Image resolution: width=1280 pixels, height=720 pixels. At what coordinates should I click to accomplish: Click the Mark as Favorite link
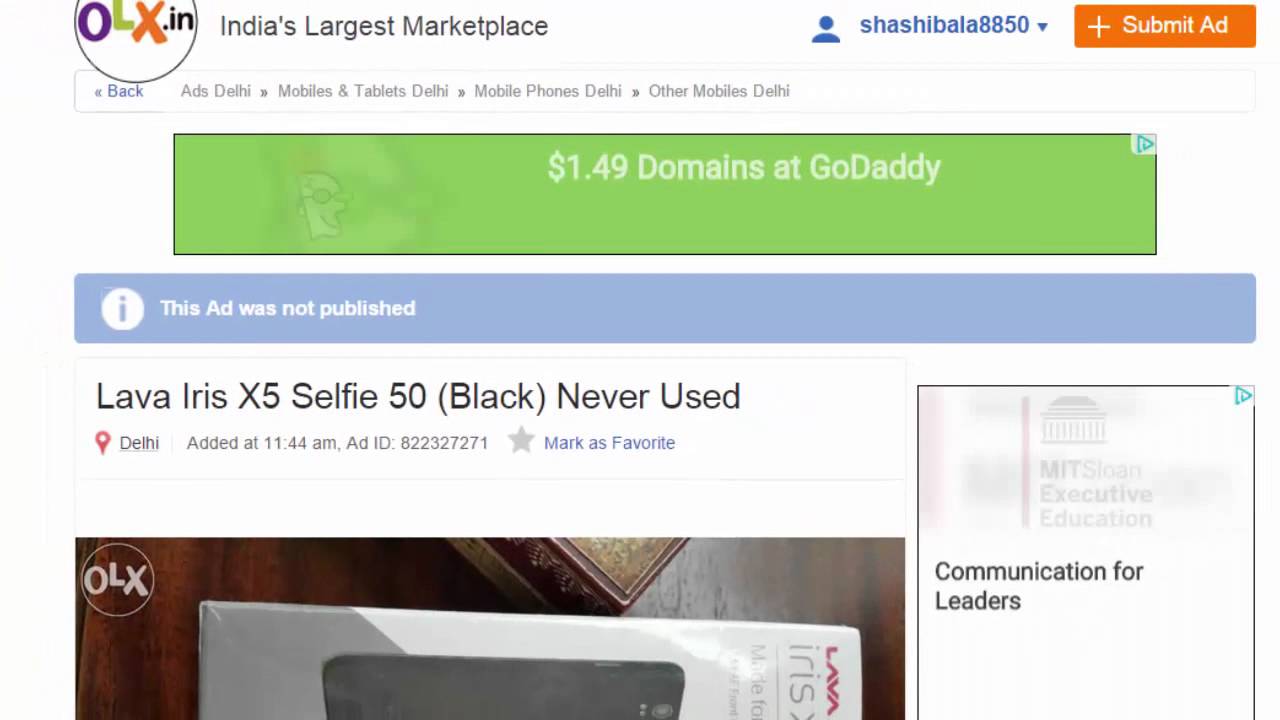pyautogui.click(x=609, y=443)
